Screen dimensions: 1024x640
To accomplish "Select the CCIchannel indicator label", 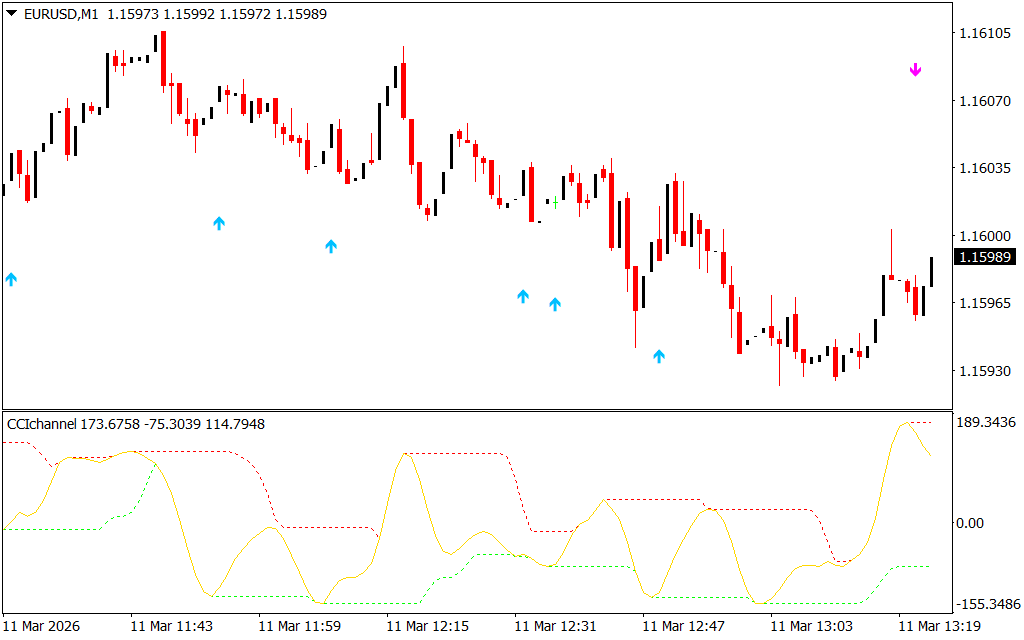I will click(42, 424).
